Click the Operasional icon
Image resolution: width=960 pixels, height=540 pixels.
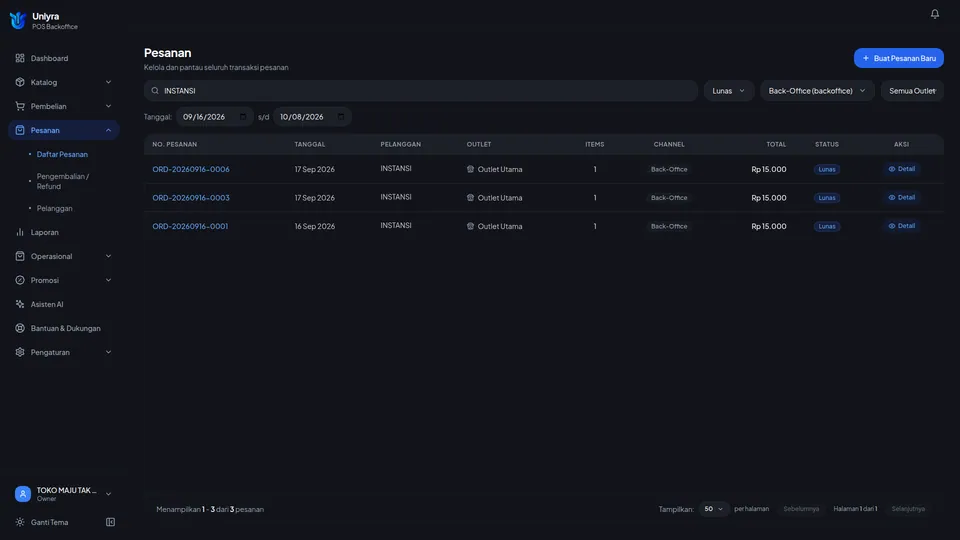20,256
